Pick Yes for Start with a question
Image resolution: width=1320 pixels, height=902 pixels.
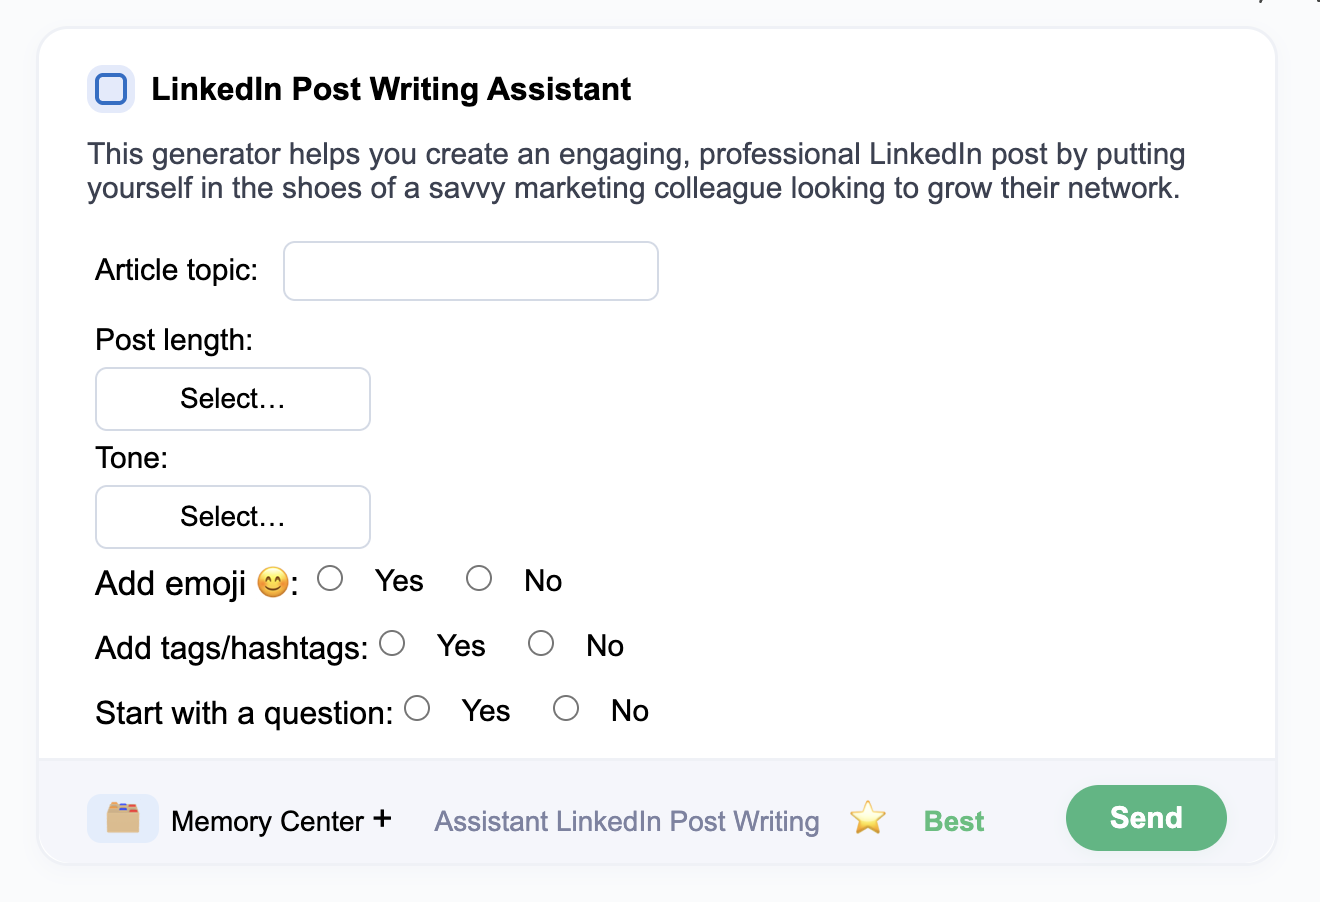pos(418,709)
